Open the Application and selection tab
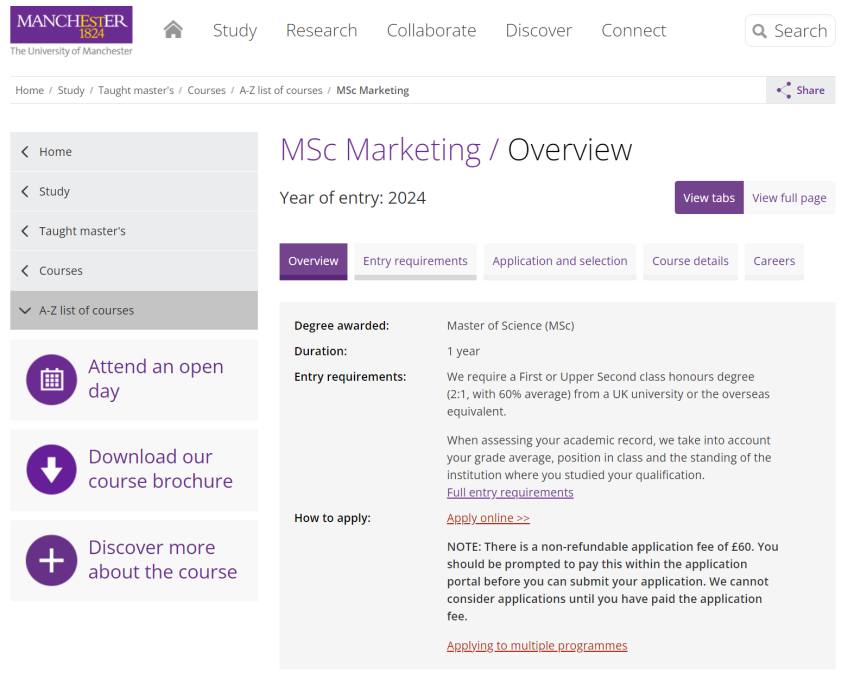867x685 pixels. coord(560,262)
